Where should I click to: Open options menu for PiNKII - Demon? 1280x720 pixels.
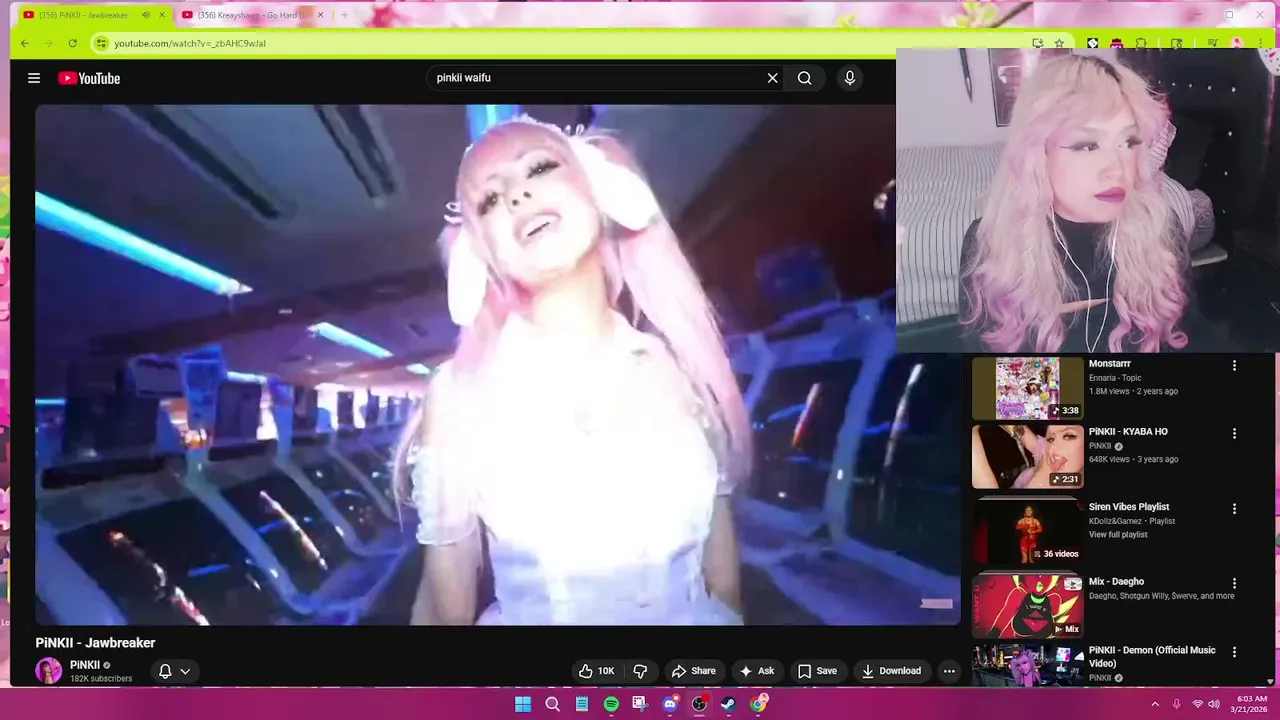point(1234,652)
